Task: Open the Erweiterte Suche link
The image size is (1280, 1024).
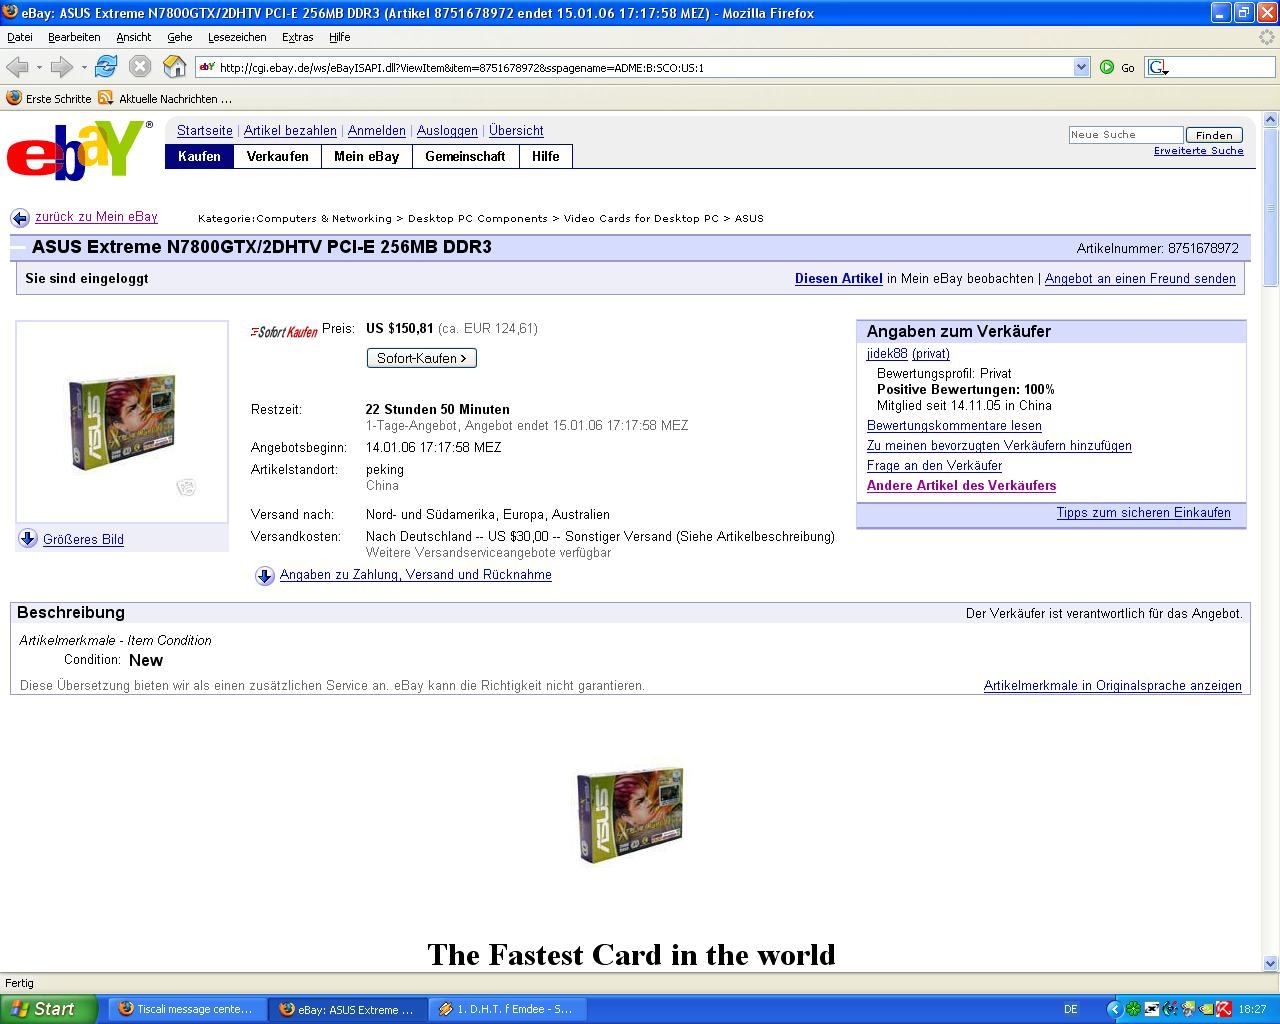Action: 1199,151
